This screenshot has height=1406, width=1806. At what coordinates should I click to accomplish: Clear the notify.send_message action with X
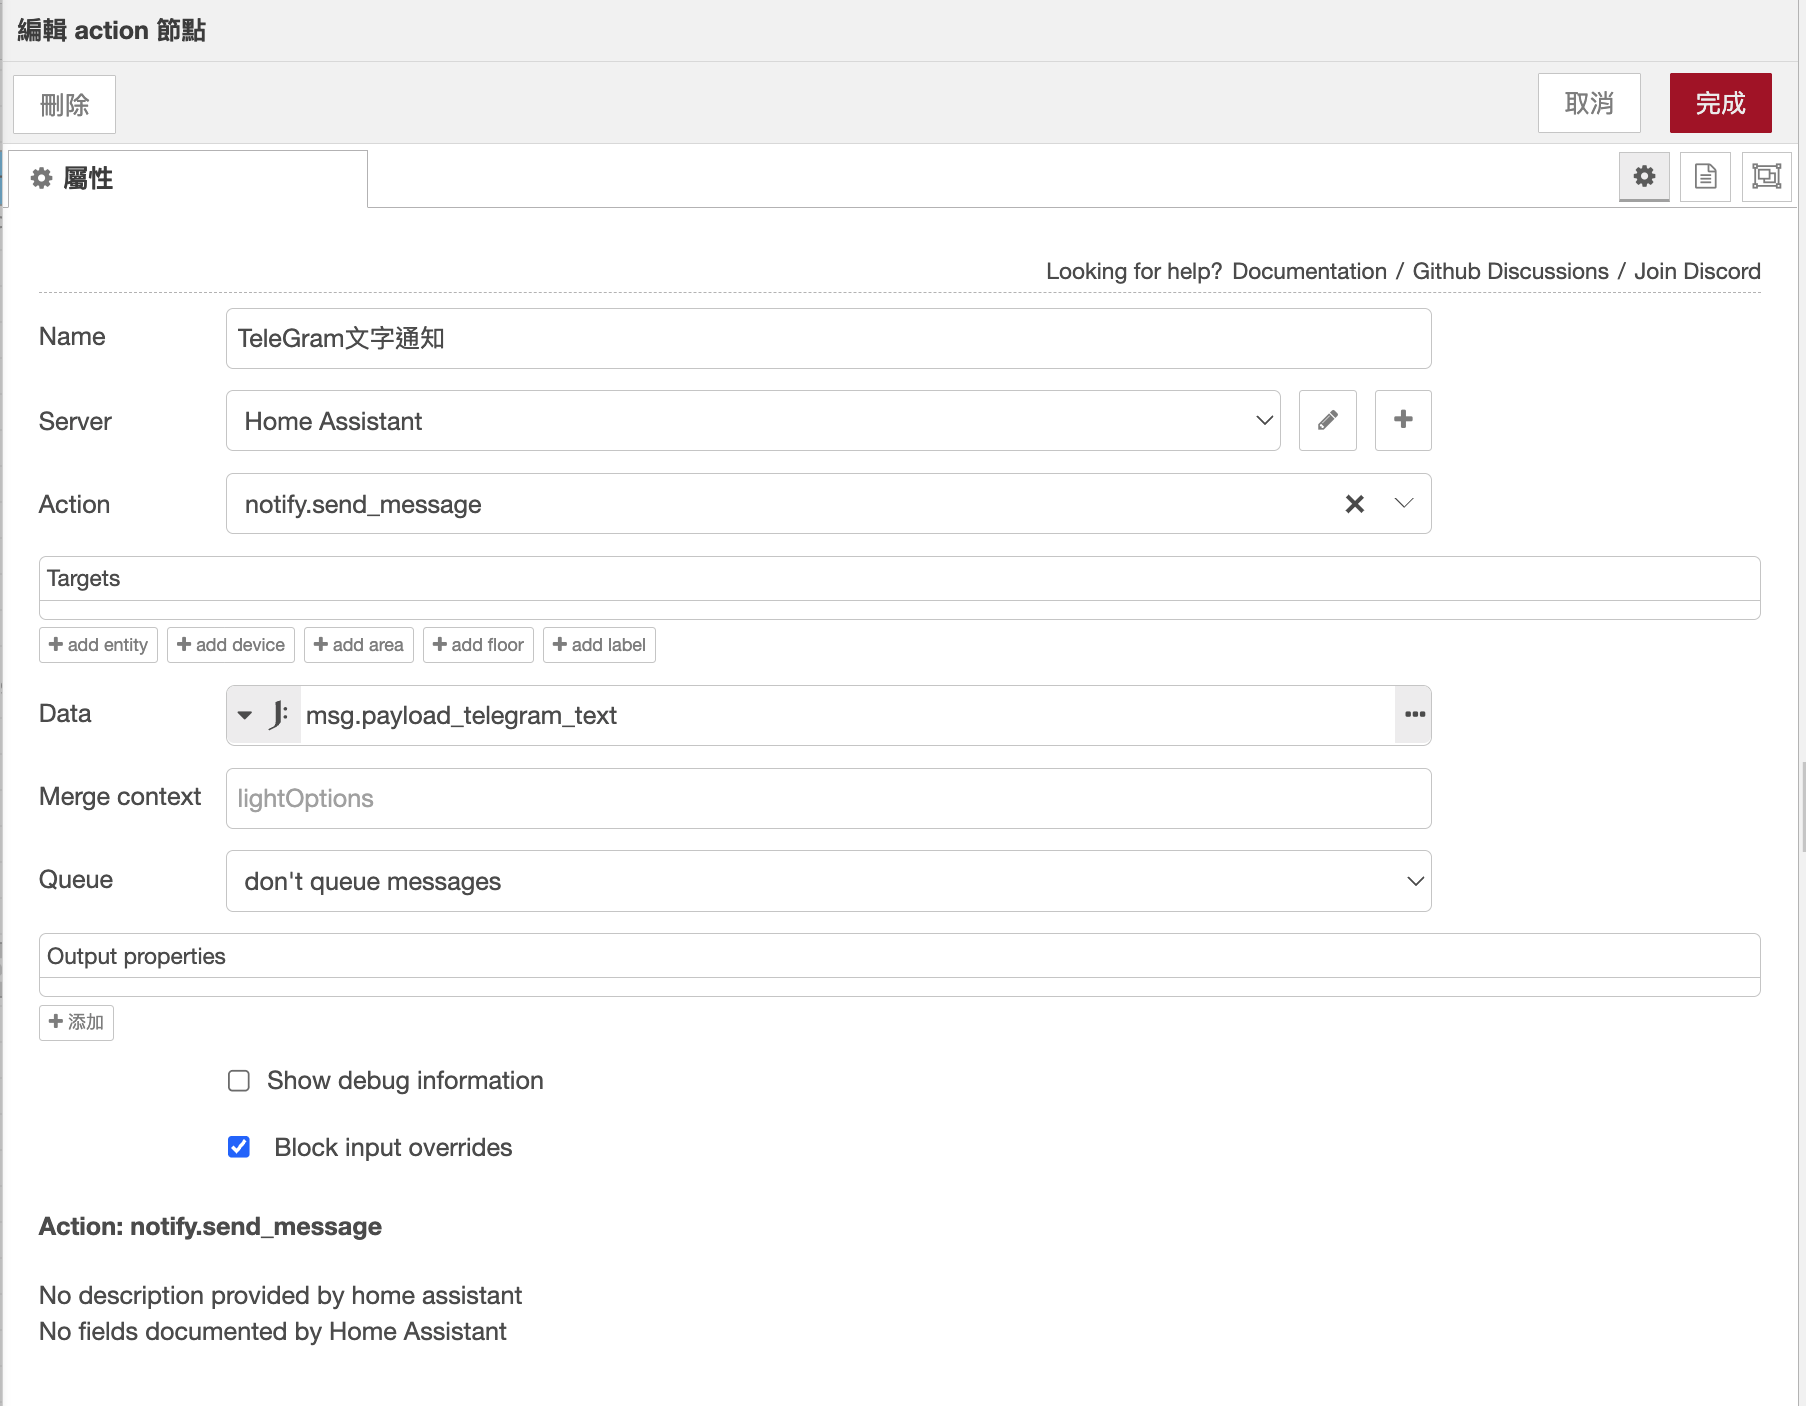tap(1354, 504)
